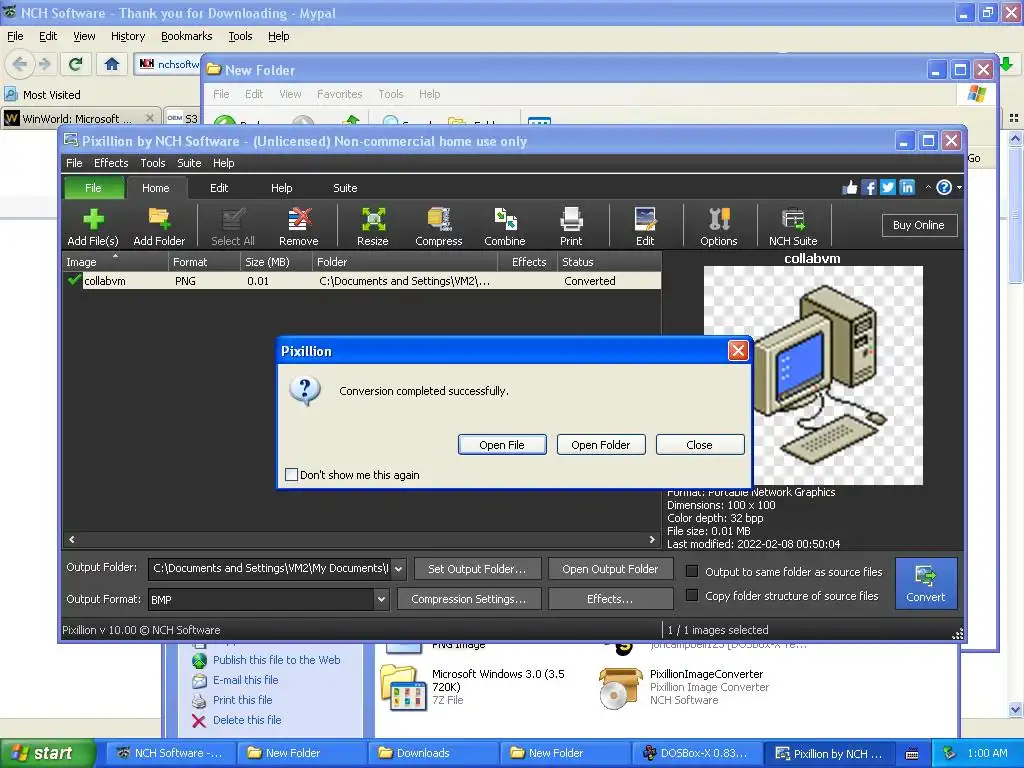Click the Convert button icon

[x=925, y=583]
